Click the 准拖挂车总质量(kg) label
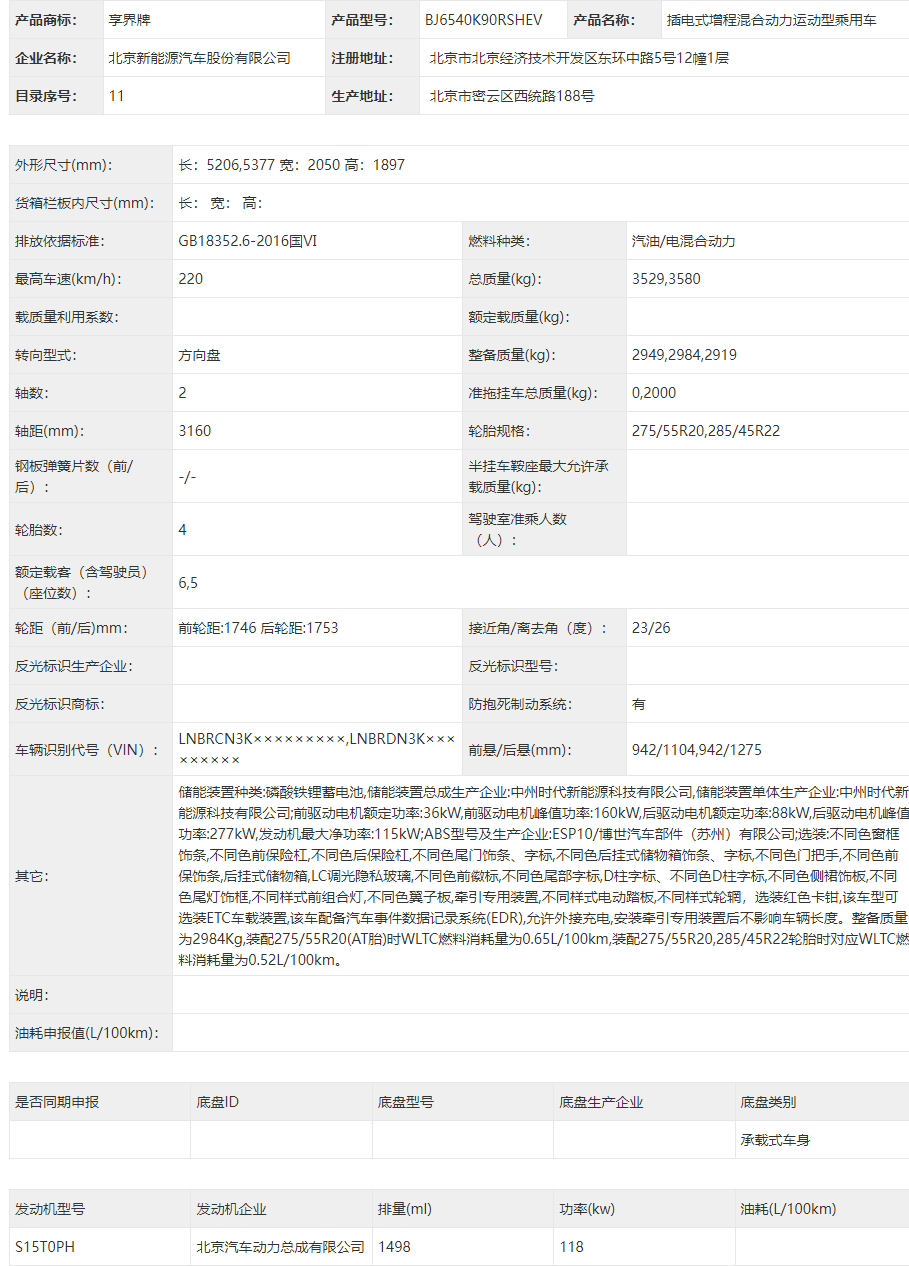This screenshot has height=1266, width=909. (x=533, y=393)
